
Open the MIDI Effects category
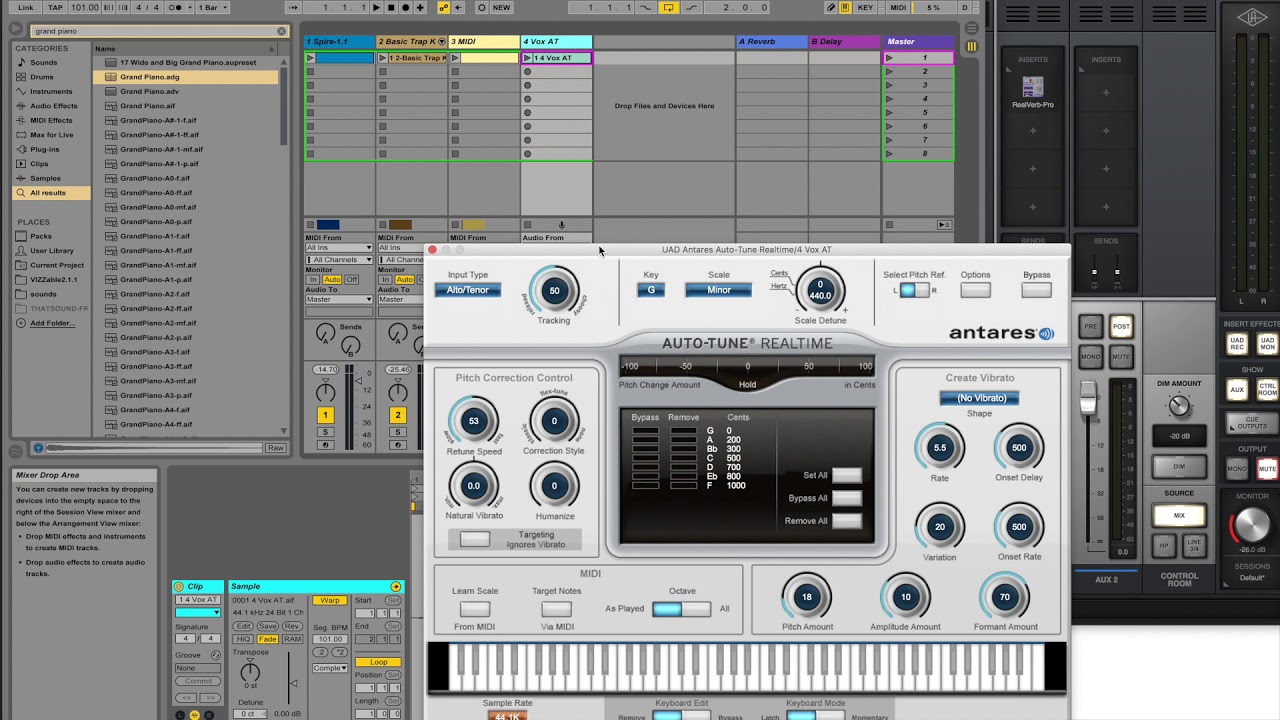click(x=51, y=120)
